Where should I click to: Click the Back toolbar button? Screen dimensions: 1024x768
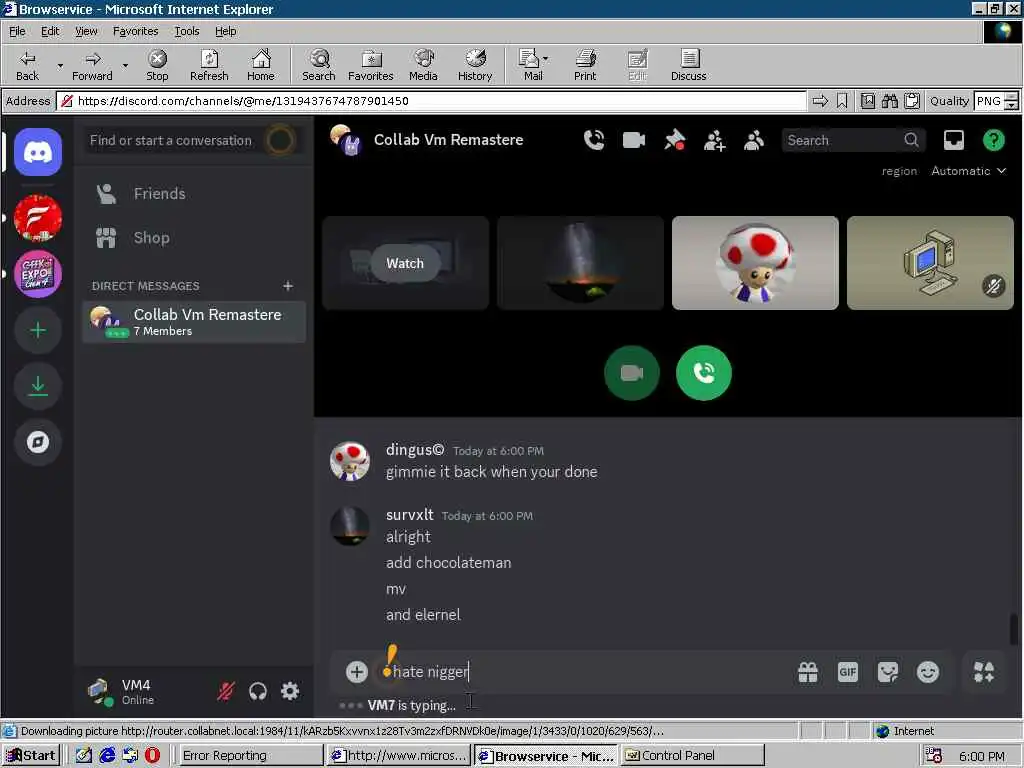coord(27,65)
